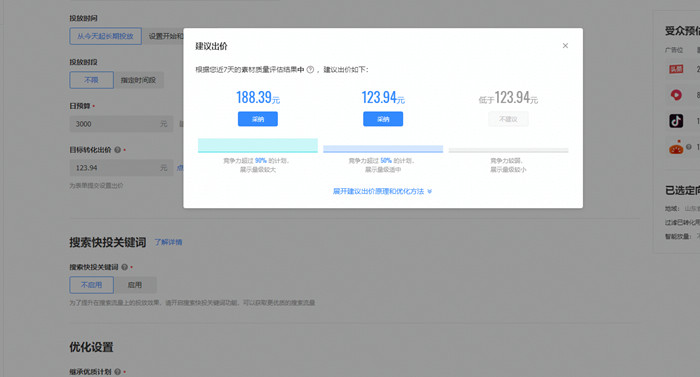
Task: Open the help icon after 素材质量评估结果中
Action: 310,70
